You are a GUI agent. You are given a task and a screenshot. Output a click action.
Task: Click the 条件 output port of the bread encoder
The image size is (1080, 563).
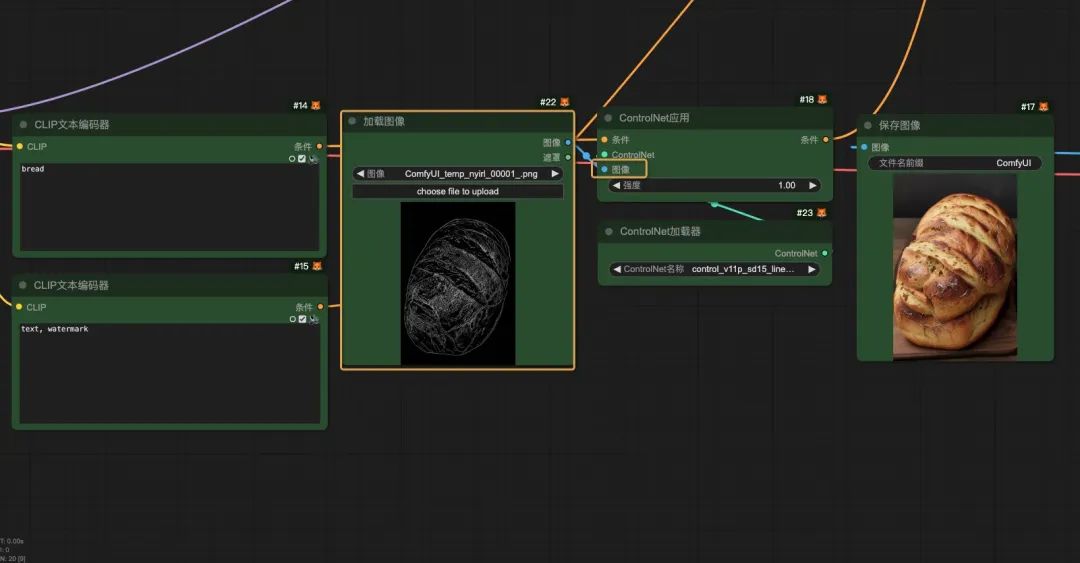320,146
